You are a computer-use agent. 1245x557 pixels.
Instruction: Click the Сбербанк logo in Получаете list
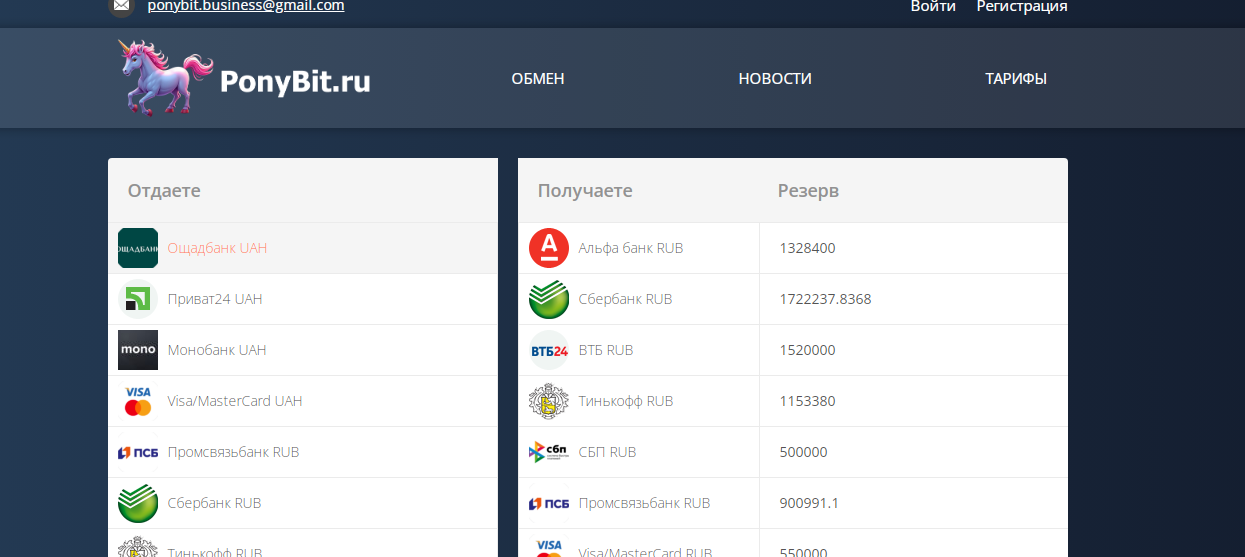[x=549, y=299]
